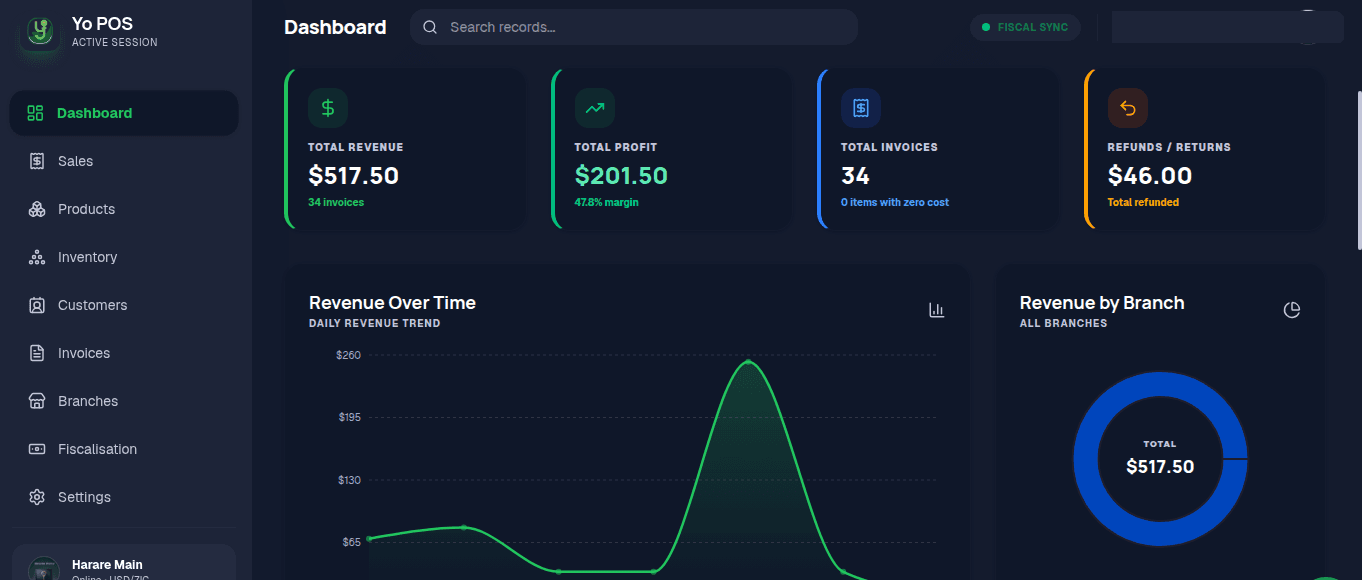This screenshot has height=580, width=1362.
Task: Click the $195 axis label
Action: [x=349, y=417]
